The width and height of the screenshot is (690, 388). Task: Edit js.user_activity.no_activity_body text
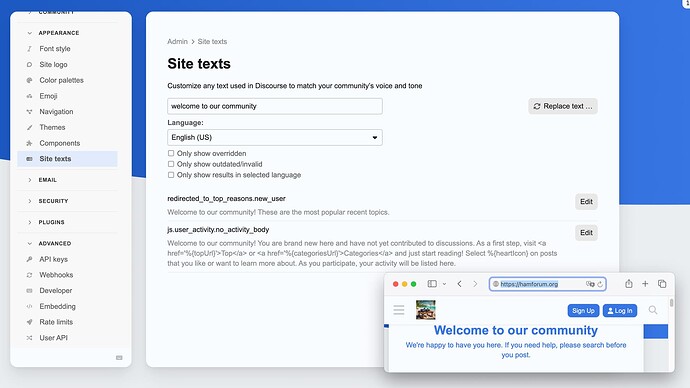coord(586,233)
